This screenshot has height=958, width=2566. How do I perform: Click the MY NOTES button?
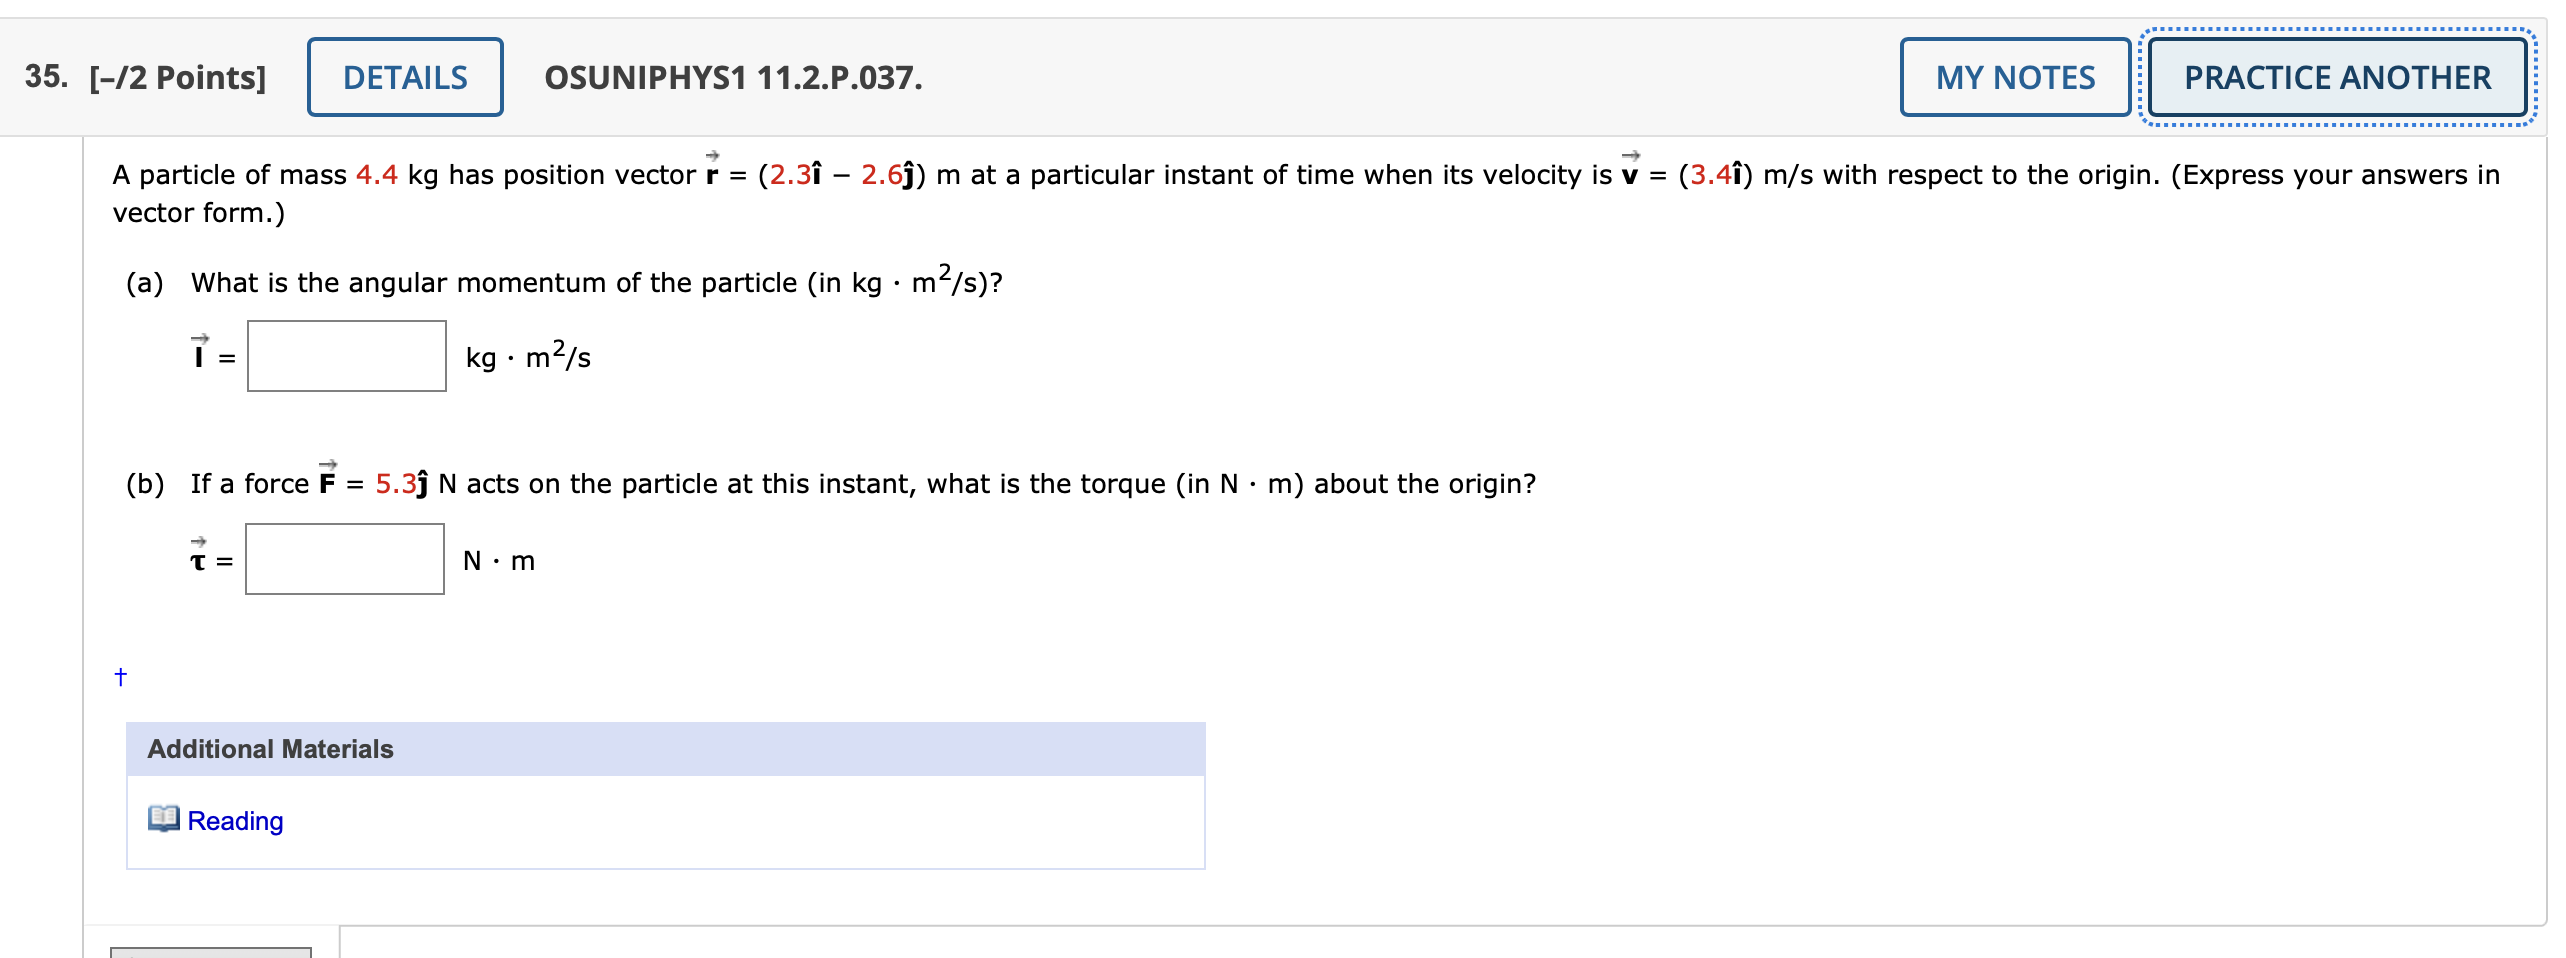click(2013, 77)
